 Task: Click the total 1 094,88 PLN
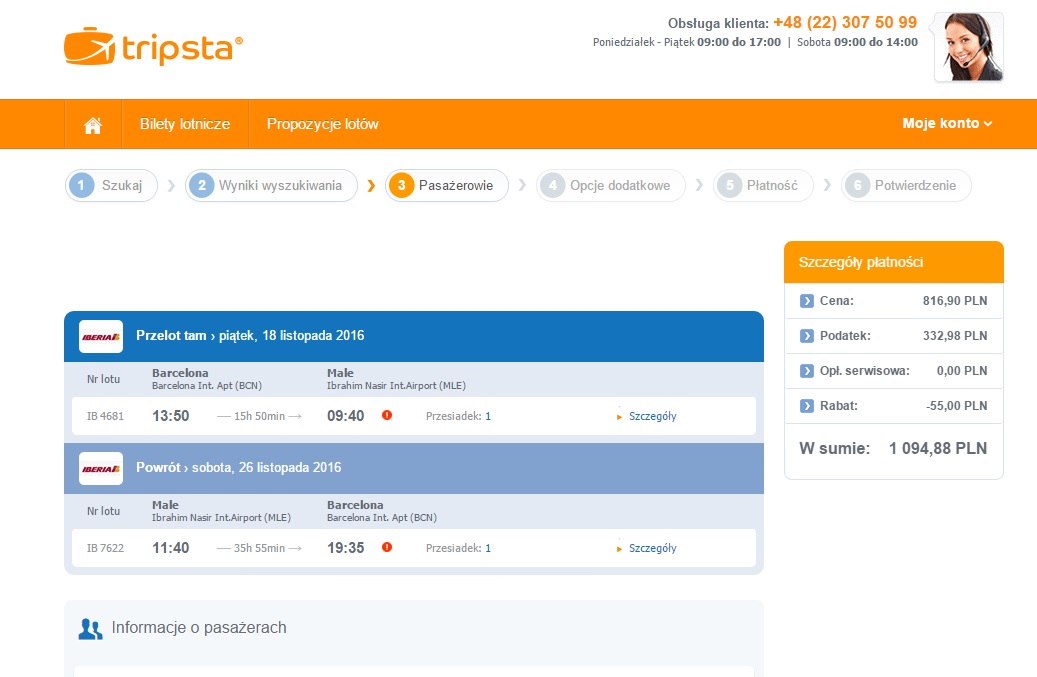point(938,448)
